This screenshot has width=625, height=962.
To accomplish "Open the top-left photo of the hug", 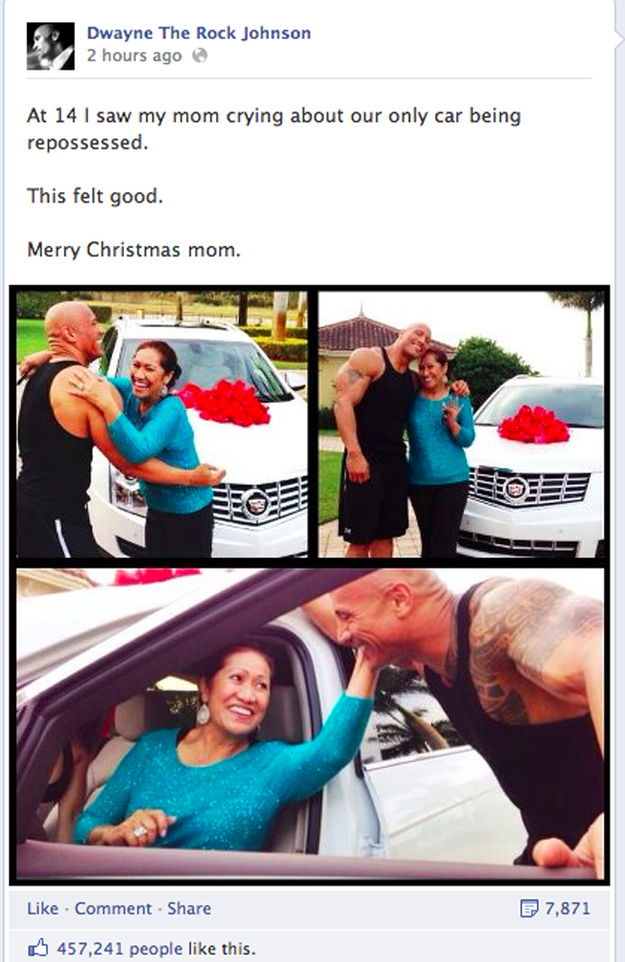I will pyautogui.click(x=162, y=425).
